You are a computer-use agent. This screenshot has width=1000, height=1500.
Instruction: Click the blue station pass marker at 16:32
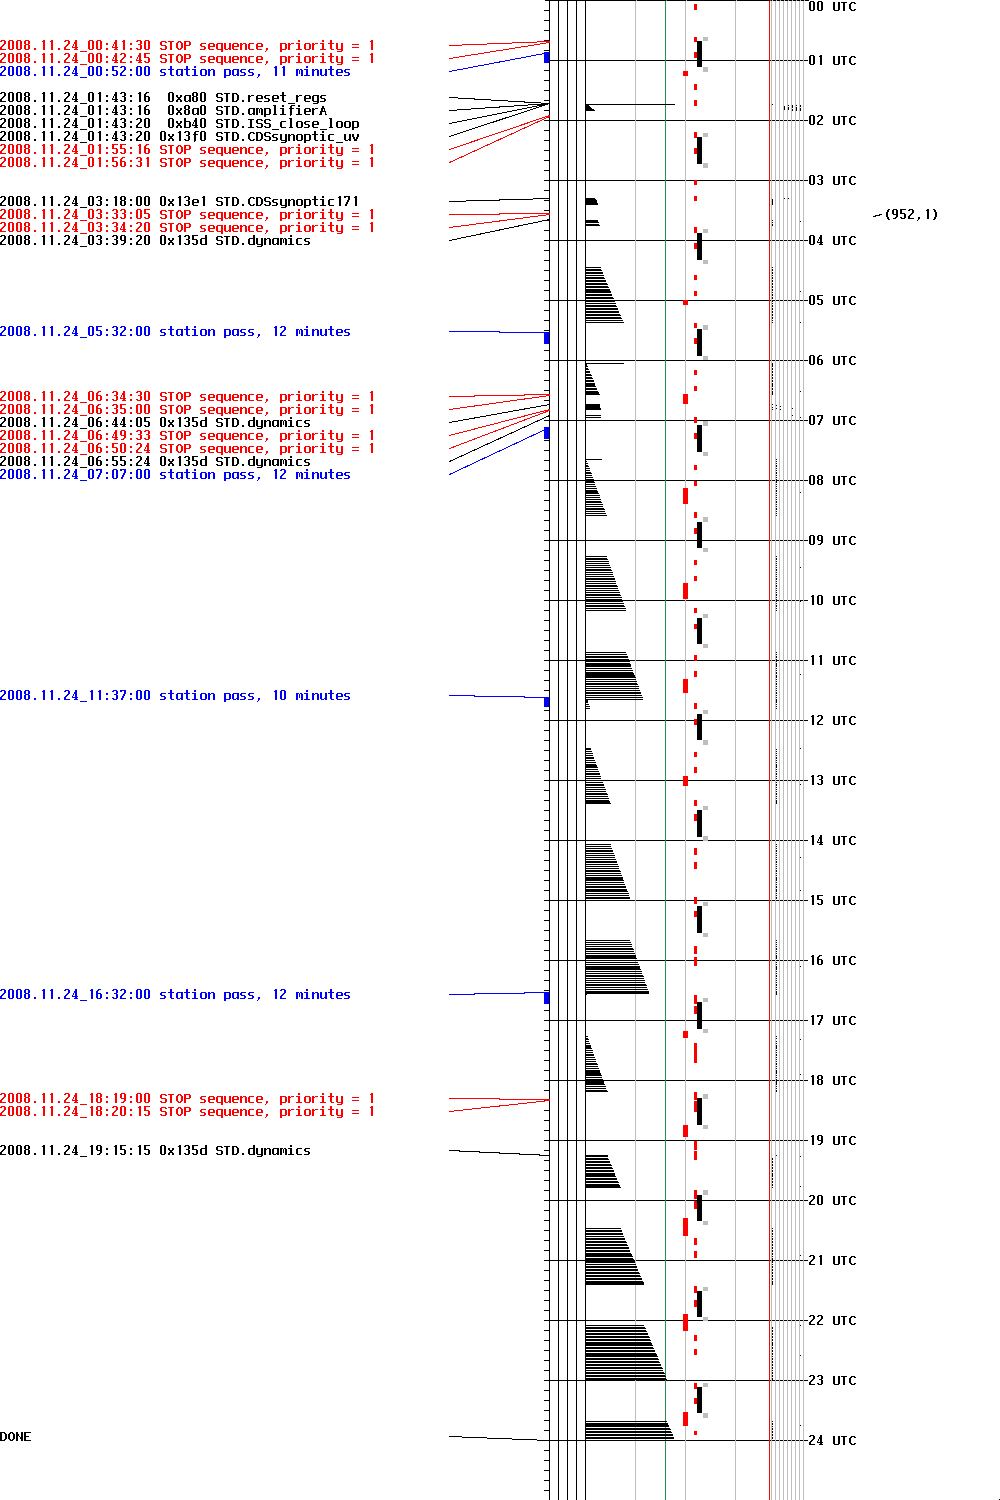point(547,998)
